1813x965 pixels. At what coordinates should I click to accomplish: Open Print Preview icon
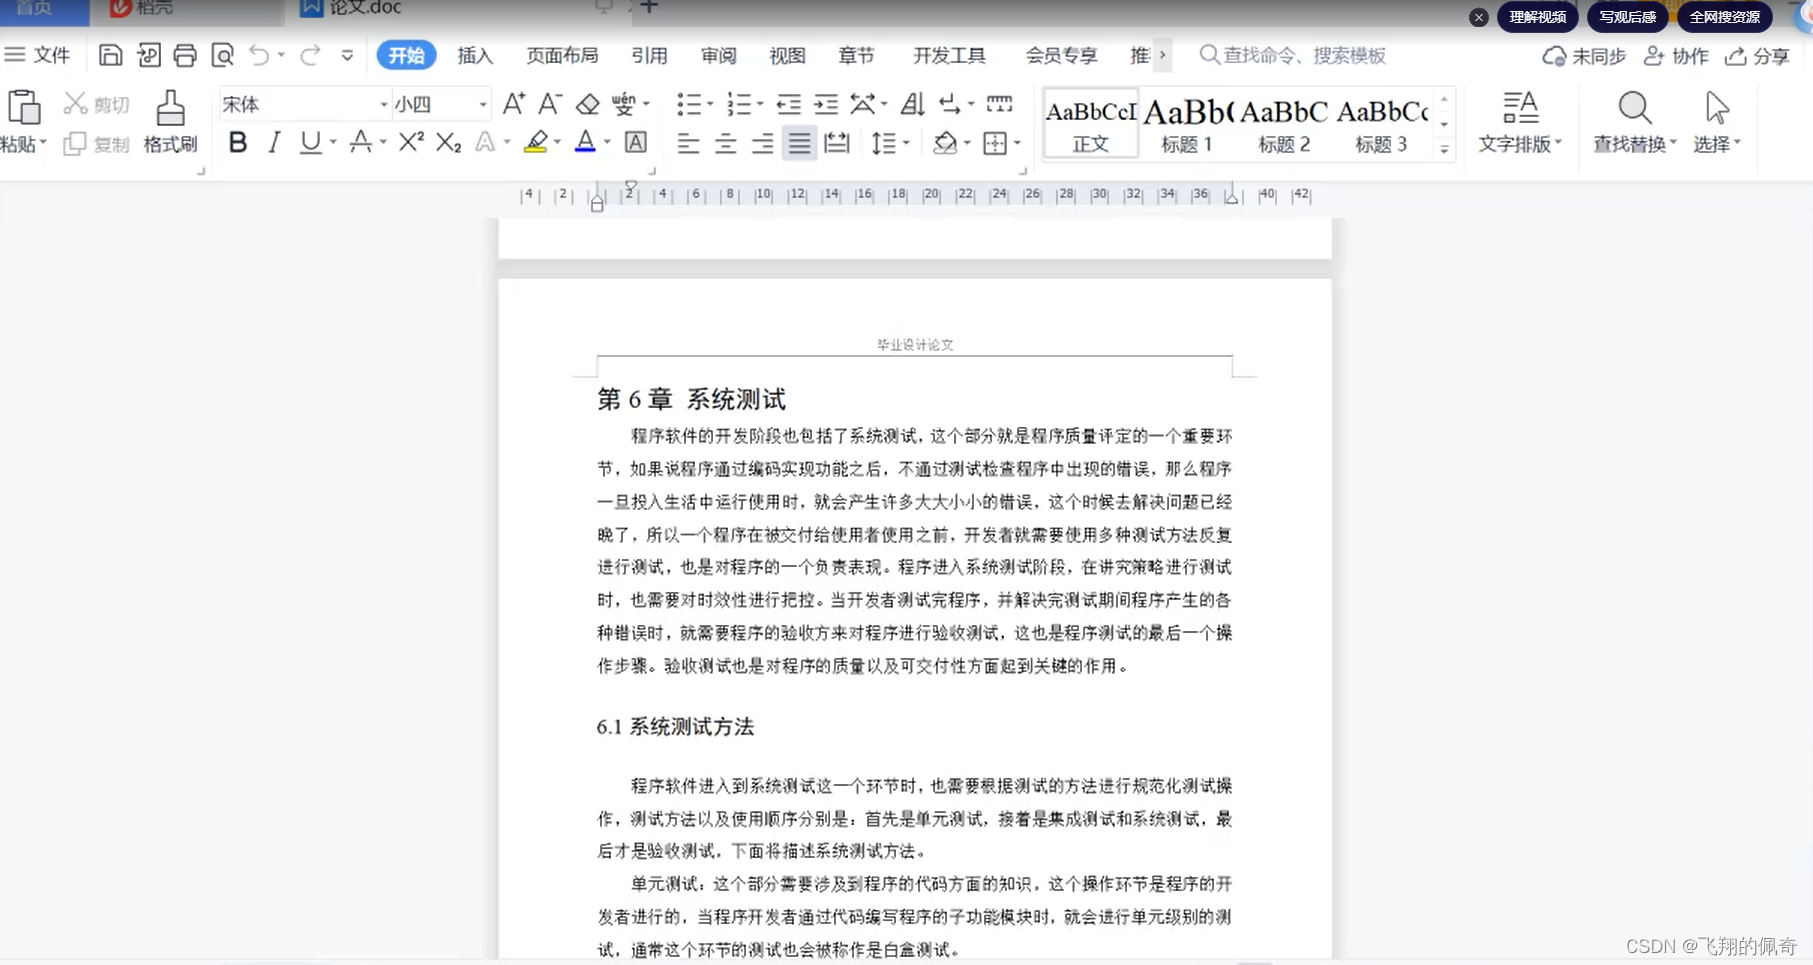click(223, 56)
